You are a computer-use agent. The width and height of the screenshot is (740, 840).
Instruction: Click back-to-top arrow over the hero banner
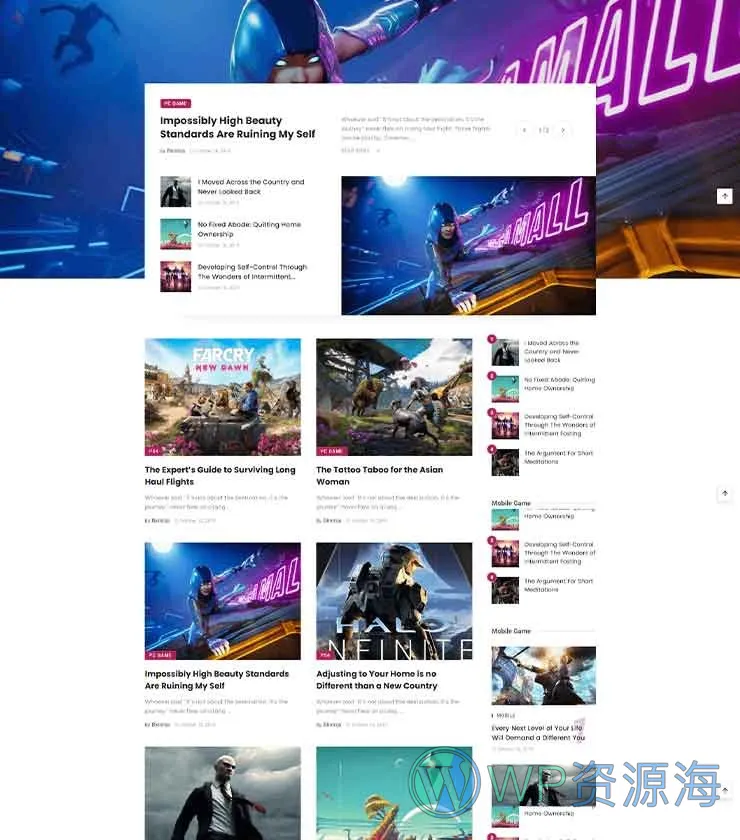coord(724,196)
